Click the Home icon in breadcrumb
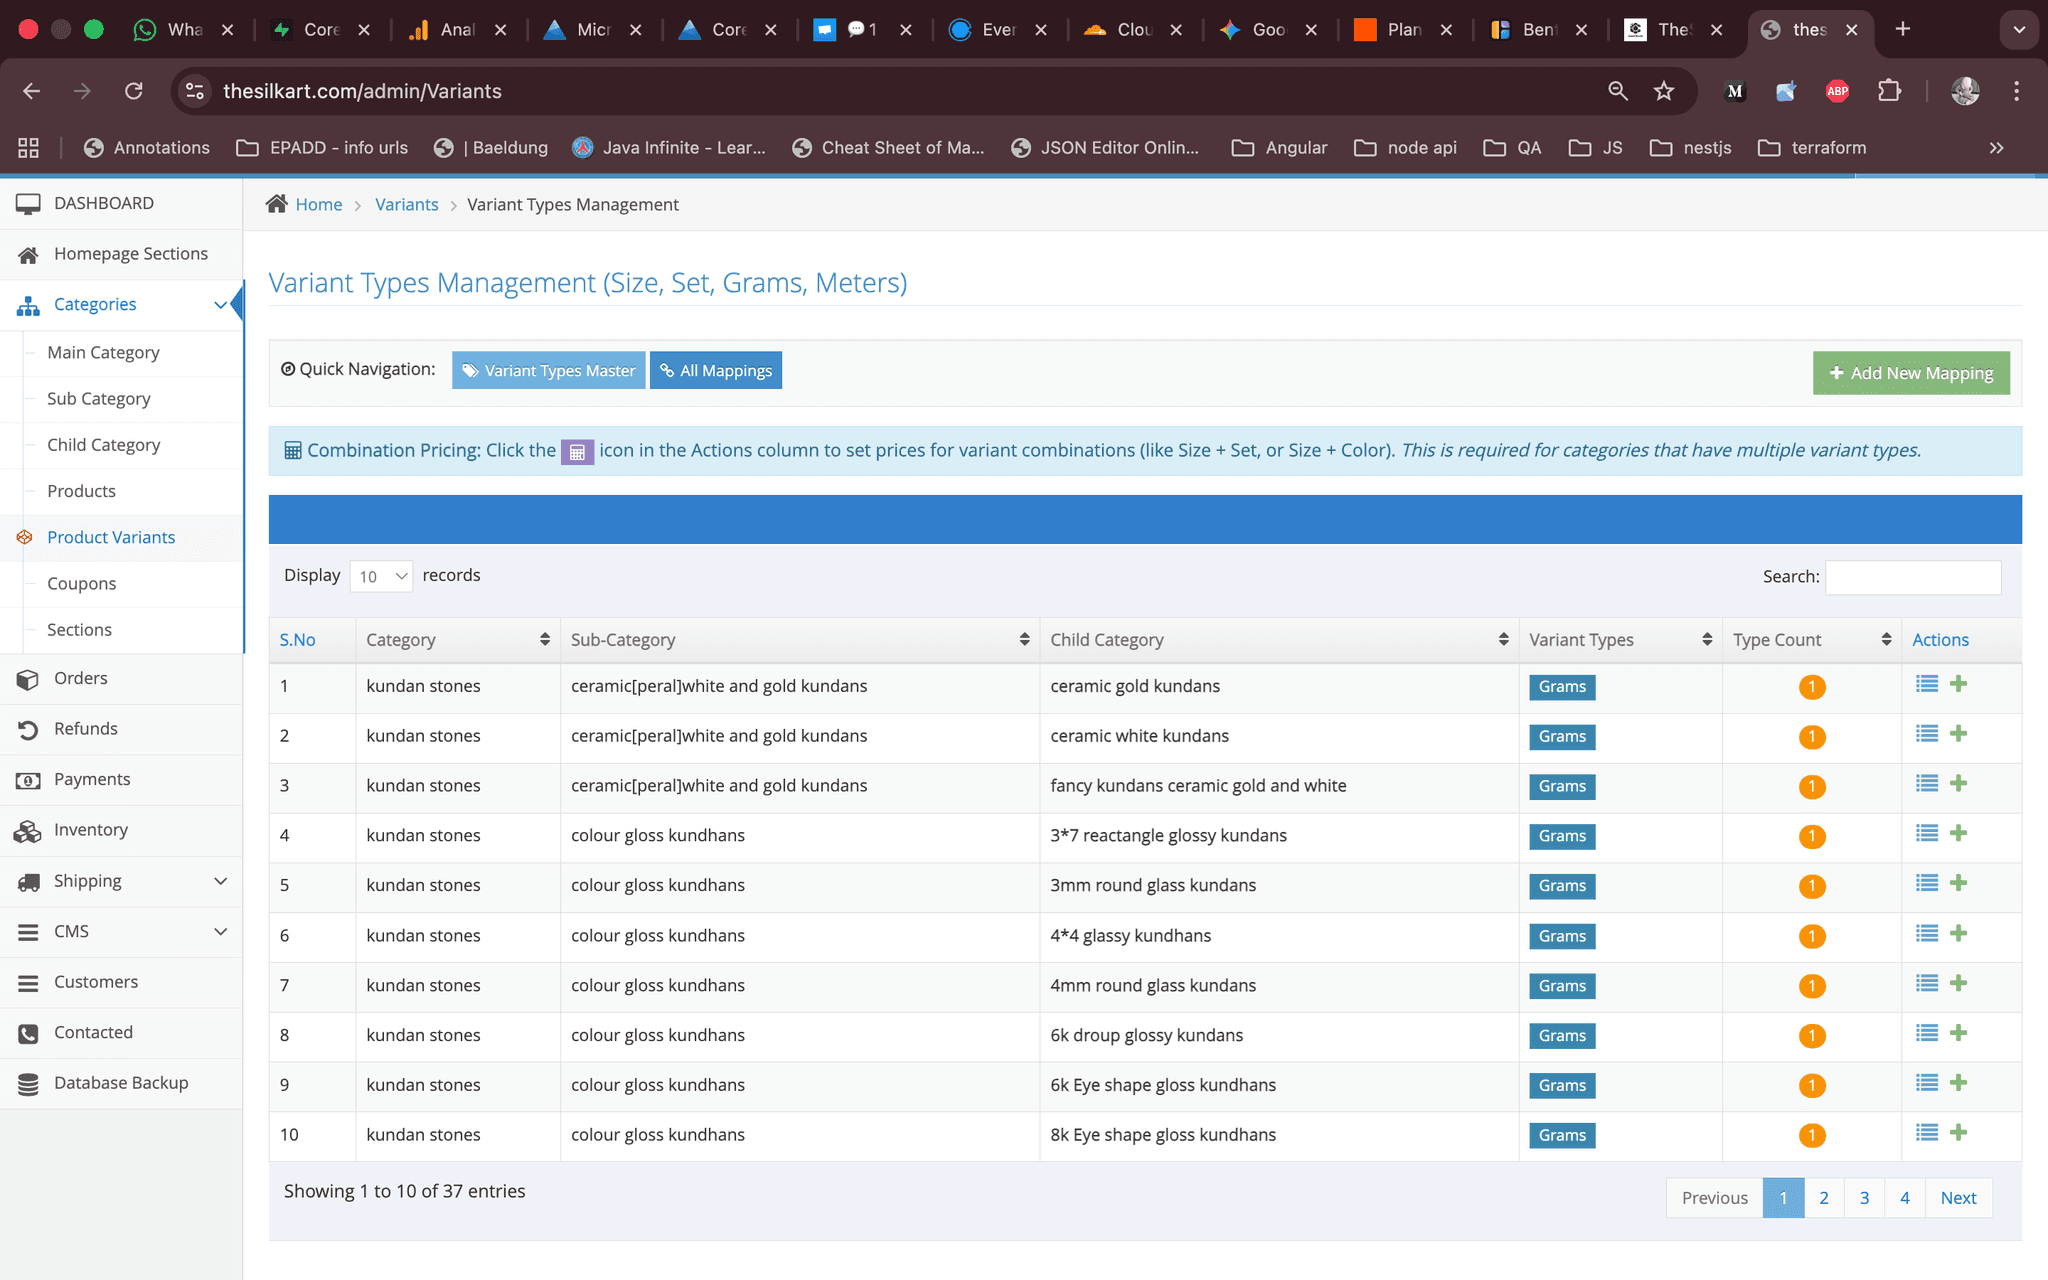 coord(277,204)
